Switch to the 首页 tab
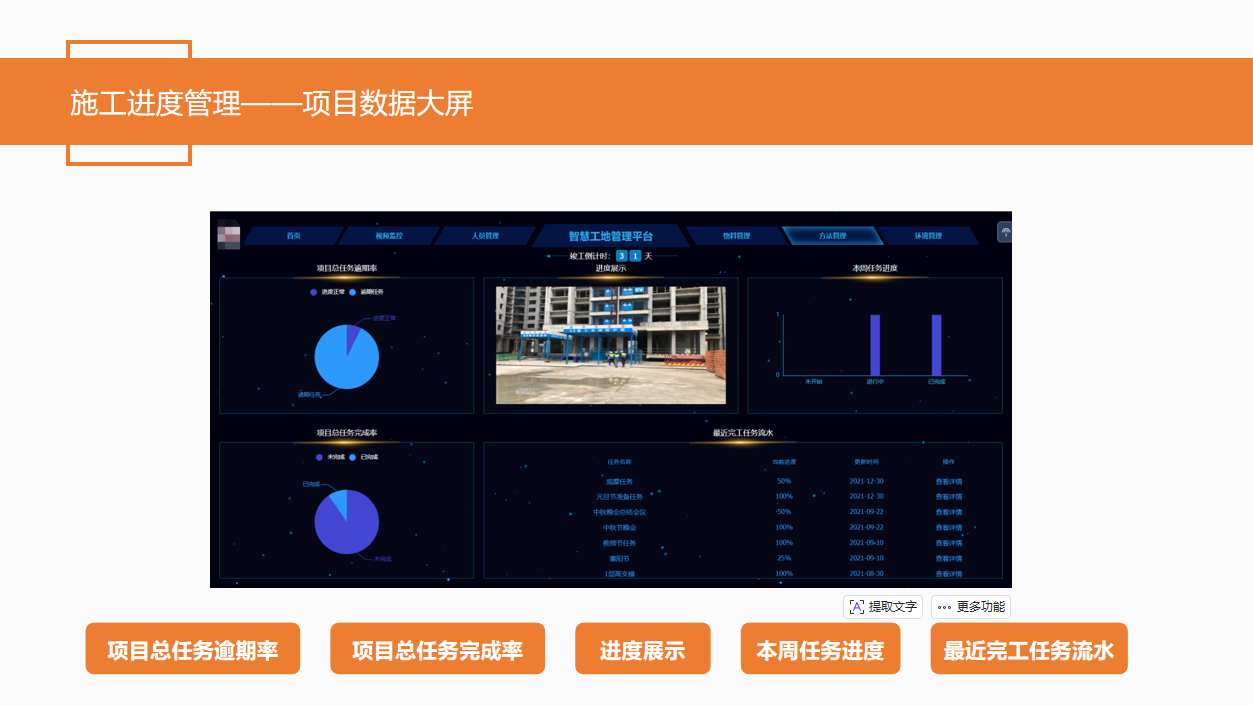1253x706 pixels. click(x=293, y=236)
